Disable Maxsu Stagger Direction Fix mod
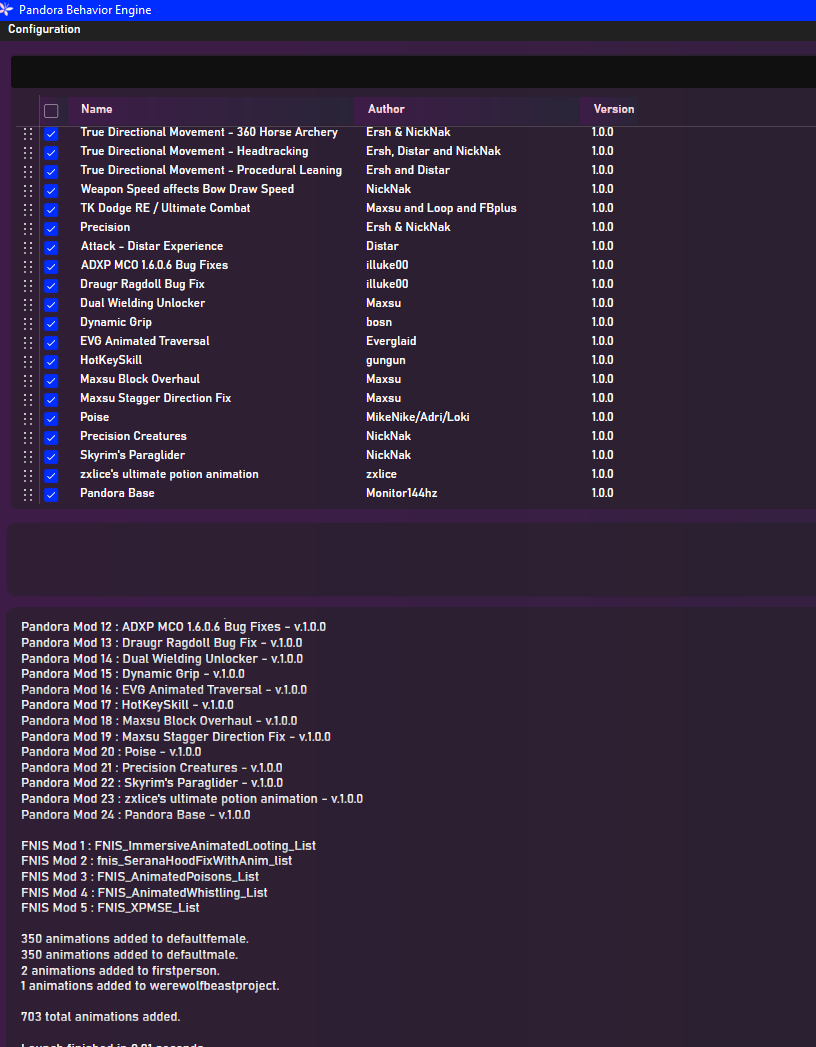The width and height of the screenshot is (816, 1047). pos(51,399)
